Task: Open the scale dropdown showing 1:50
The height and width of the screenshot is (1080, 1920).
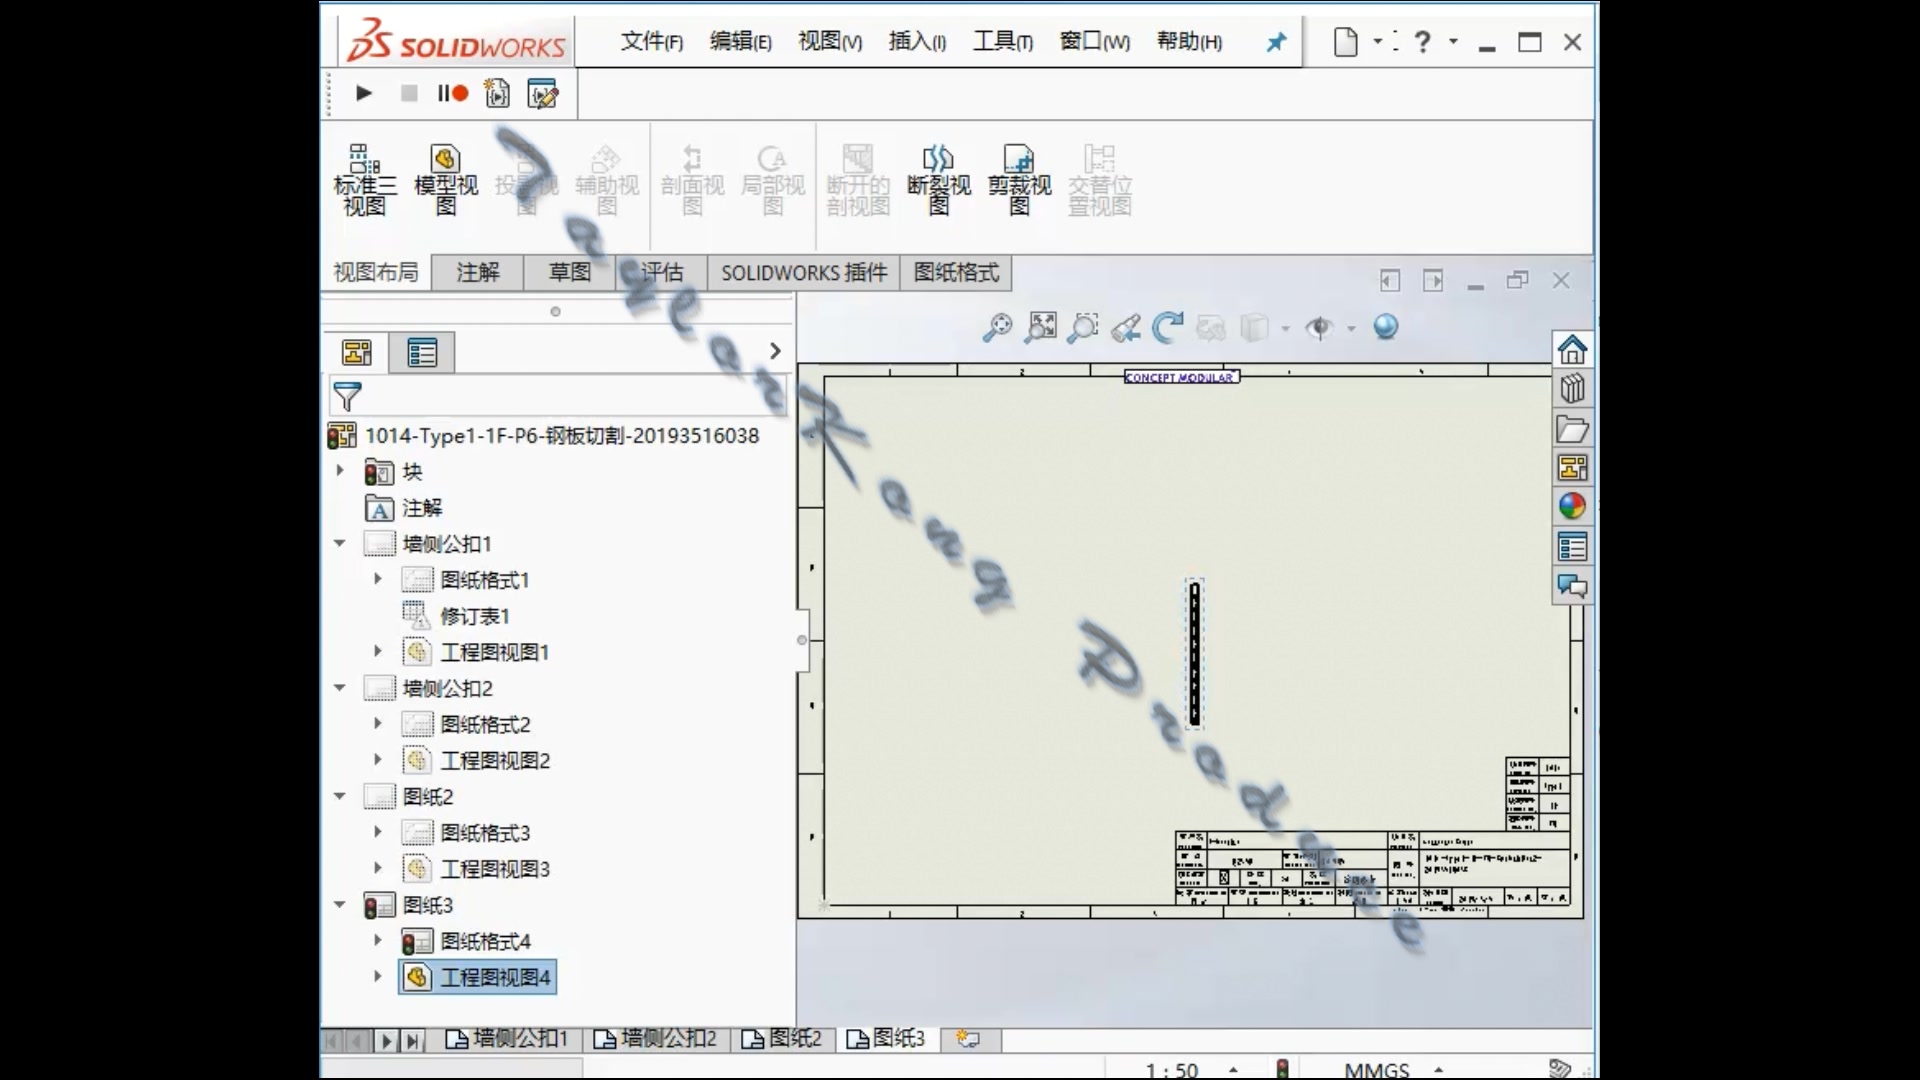Action: (x=1232, y=1068)
